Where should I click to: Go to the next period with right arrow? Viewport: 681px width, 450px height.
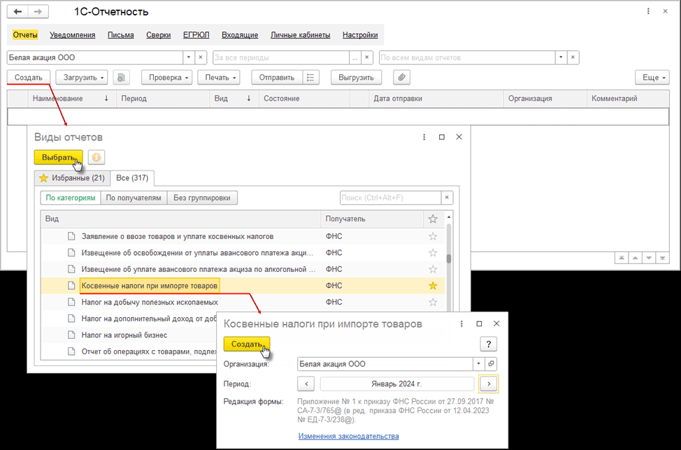pos(488,384)
